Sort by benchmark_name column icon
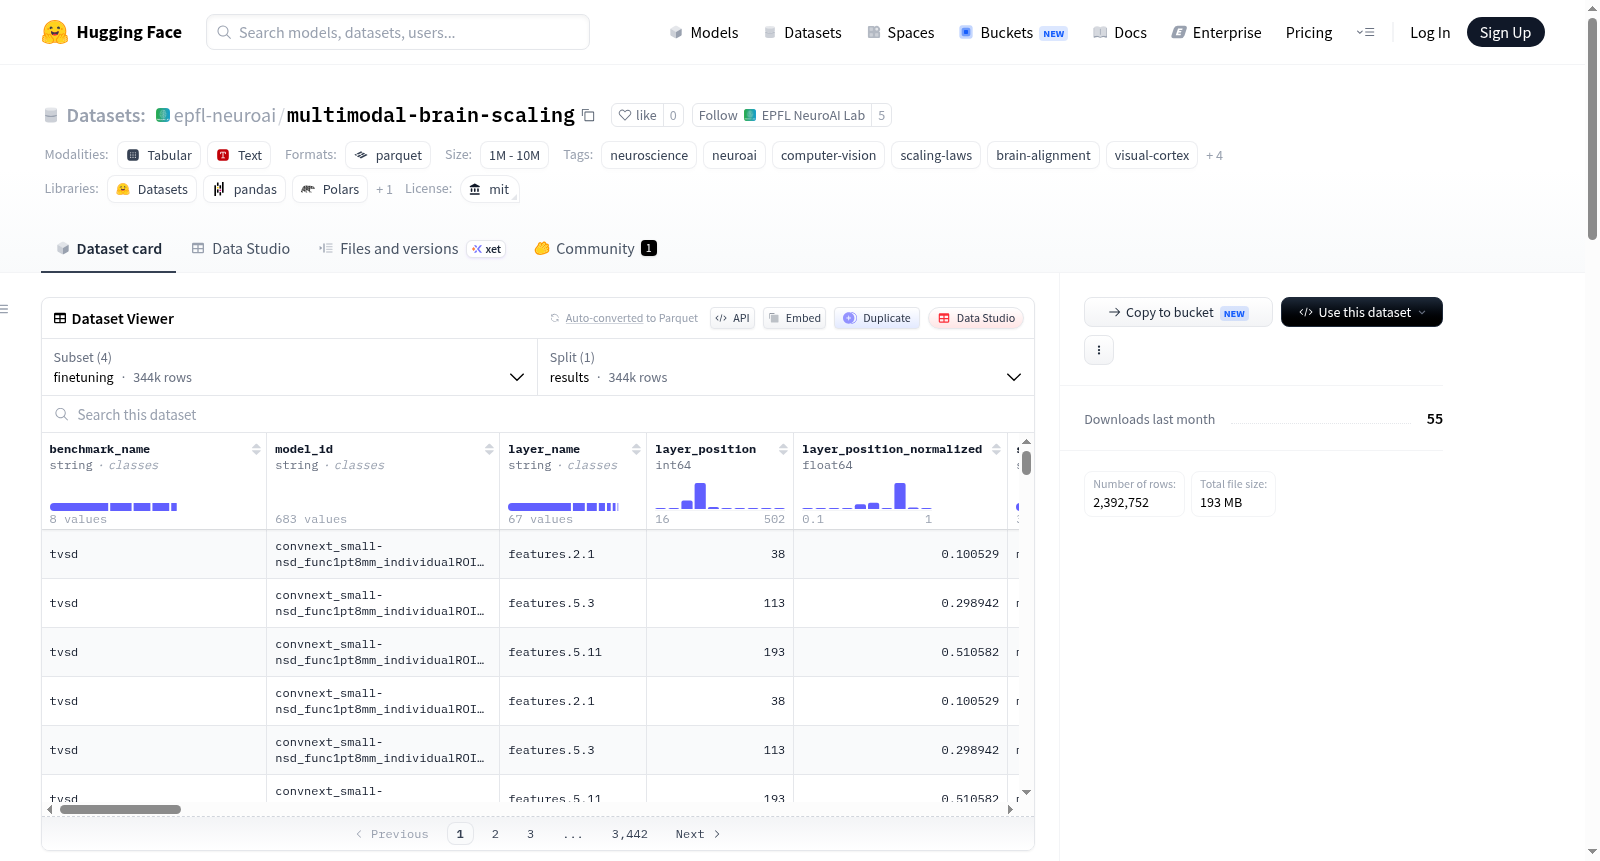This screenshot has width=1600, height=861. tap(256, 449)
